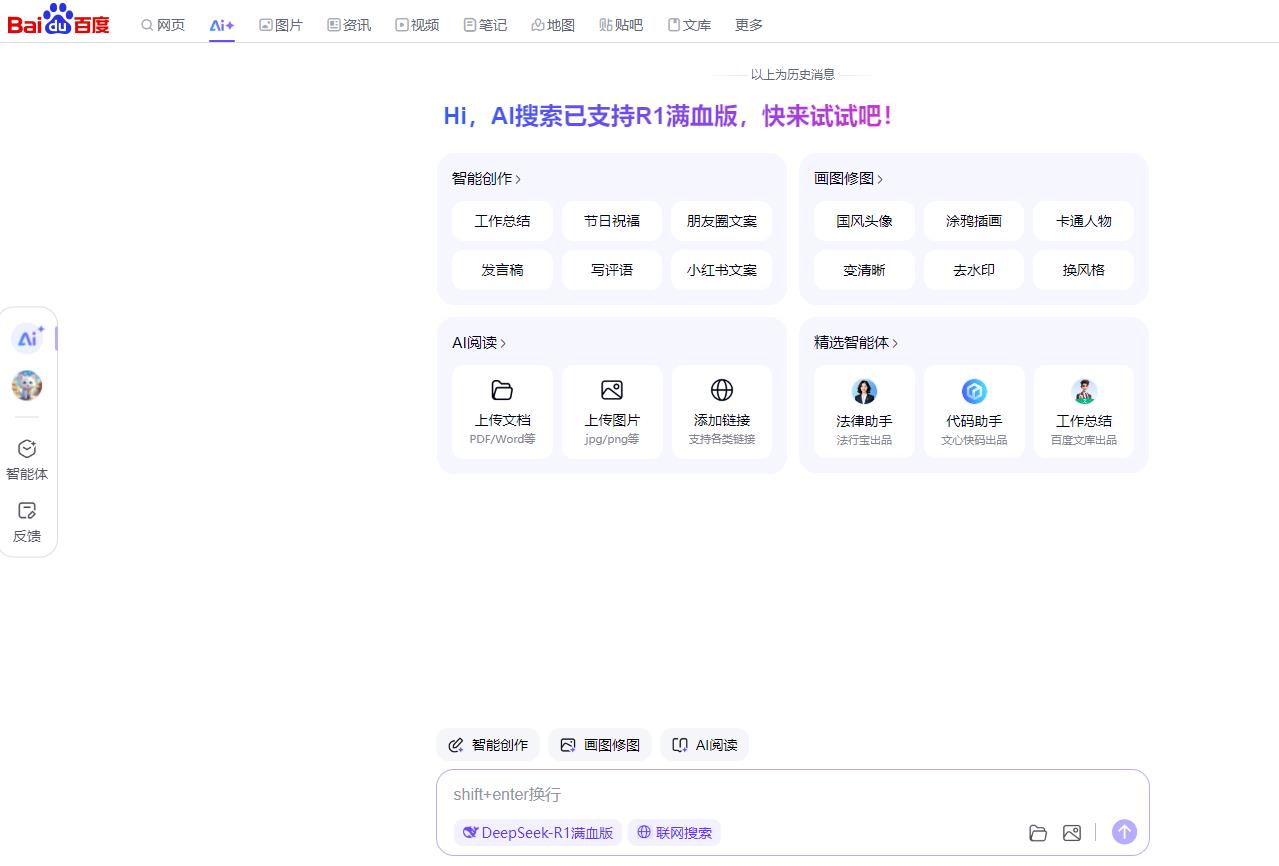Open 智能体 from the sidebar
Viewport: 1279px width, 866px height.
[x=27, y=460]
